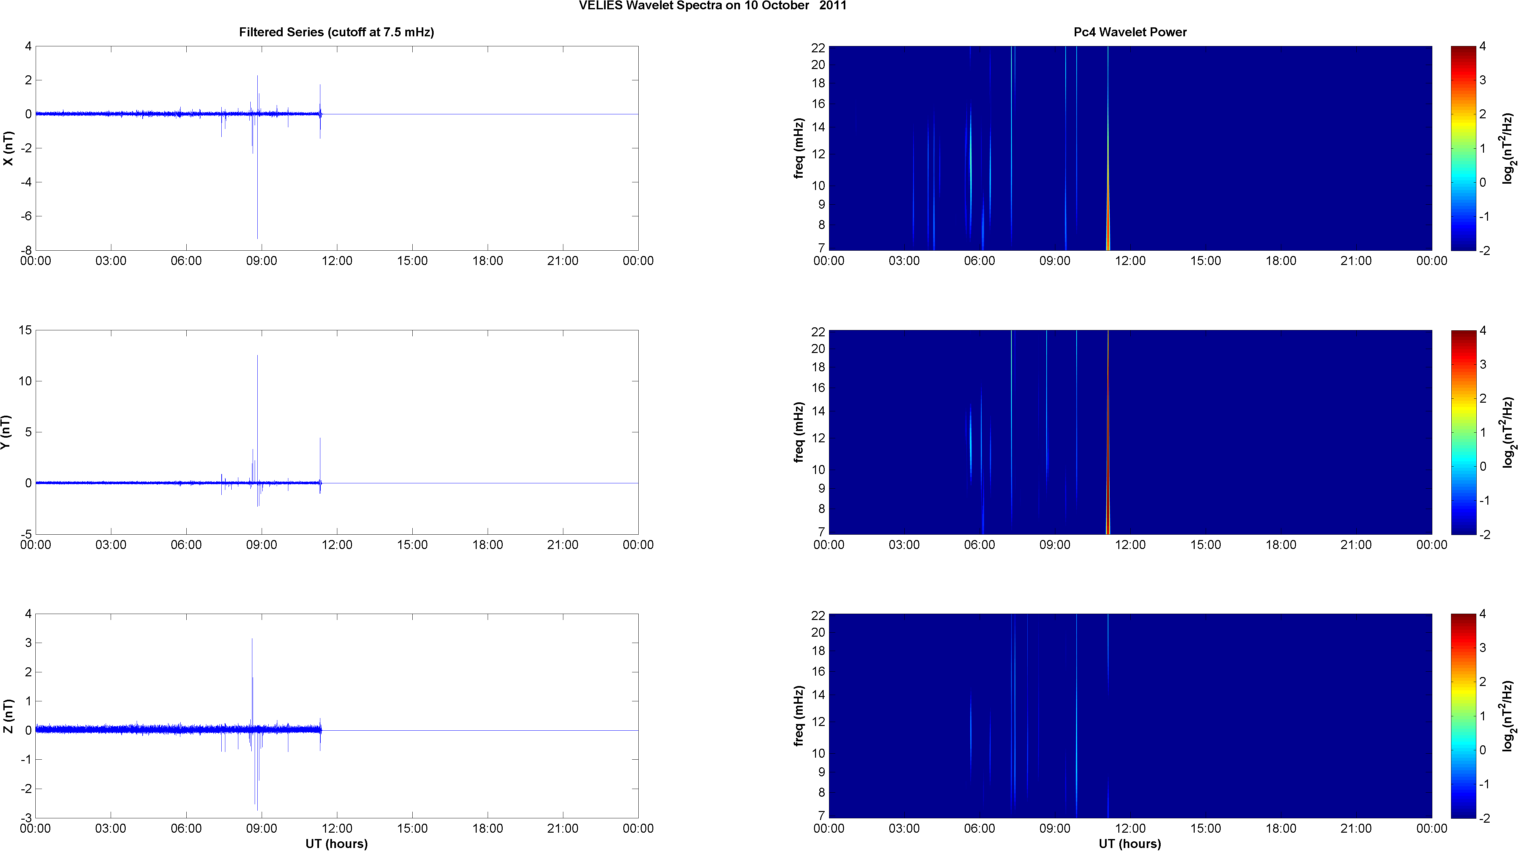Viewport: 1518px width, 851px height.
Task: Click the cyan streak near 06:00 in top spectrogram
Action: point(970,150)
